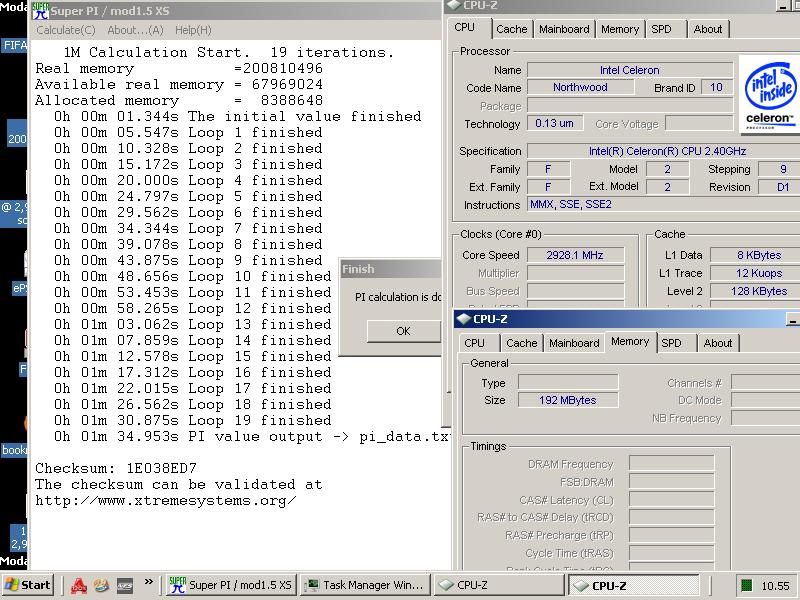This screenshot has height=600, width=800.
Task: Expand the quick launch chevron overflow
Action: (148, 581)
